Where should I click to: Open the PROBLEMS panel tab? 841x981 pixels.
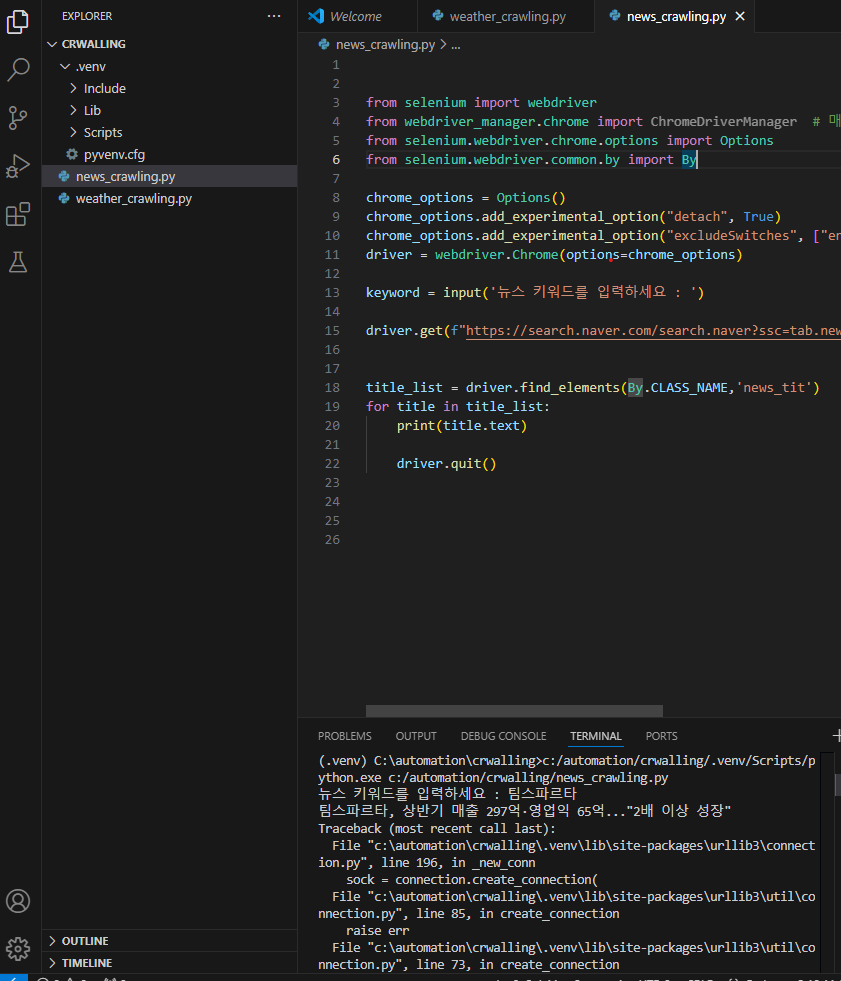[x=345, y=736]
